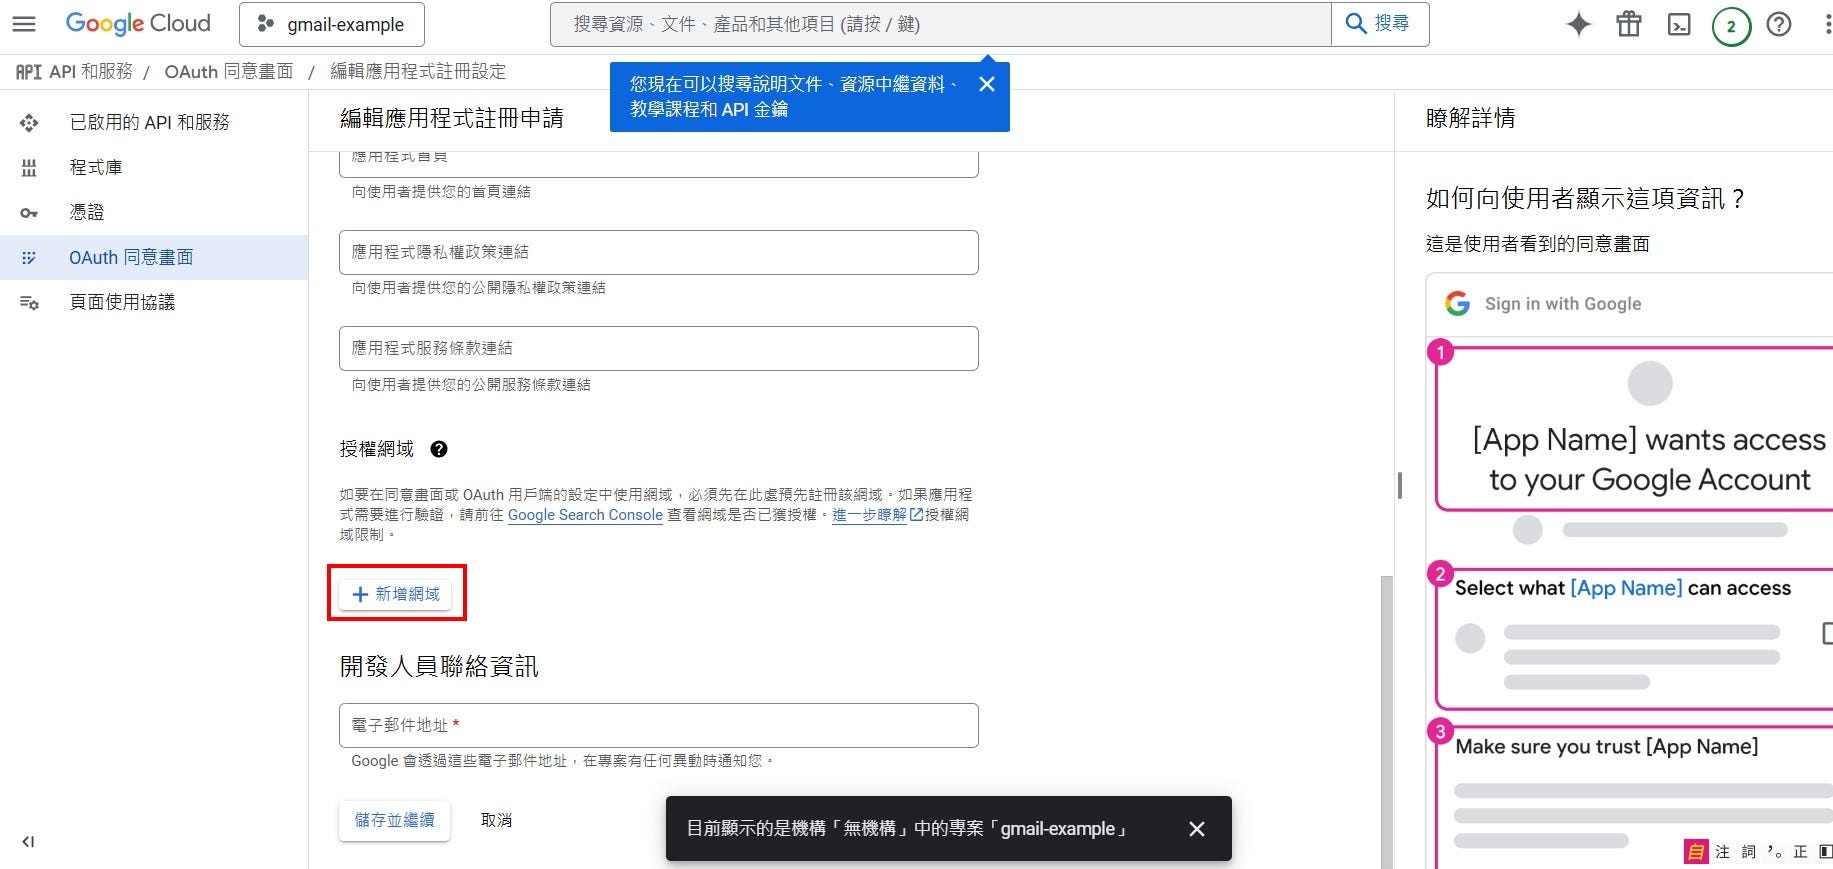This screenshot has height=869, width=1833.
Task: Click the 已啟用的 API 和服務 icon
Action: coord(29,122)
